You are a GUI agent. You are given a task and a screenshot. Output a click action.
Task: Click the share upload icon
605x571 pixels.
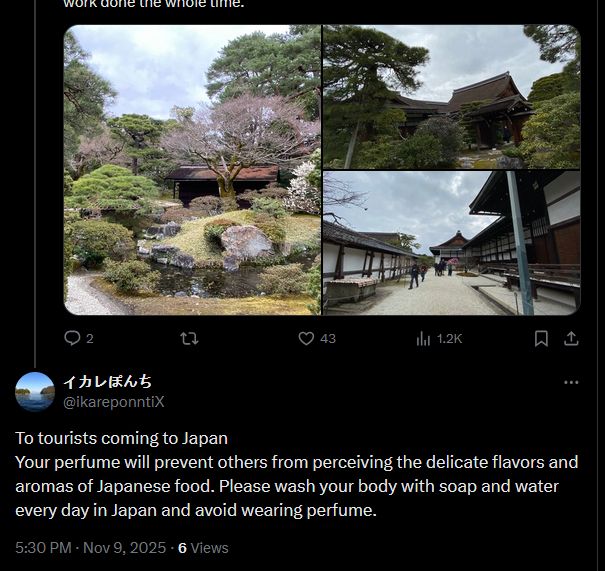point(571,339)
